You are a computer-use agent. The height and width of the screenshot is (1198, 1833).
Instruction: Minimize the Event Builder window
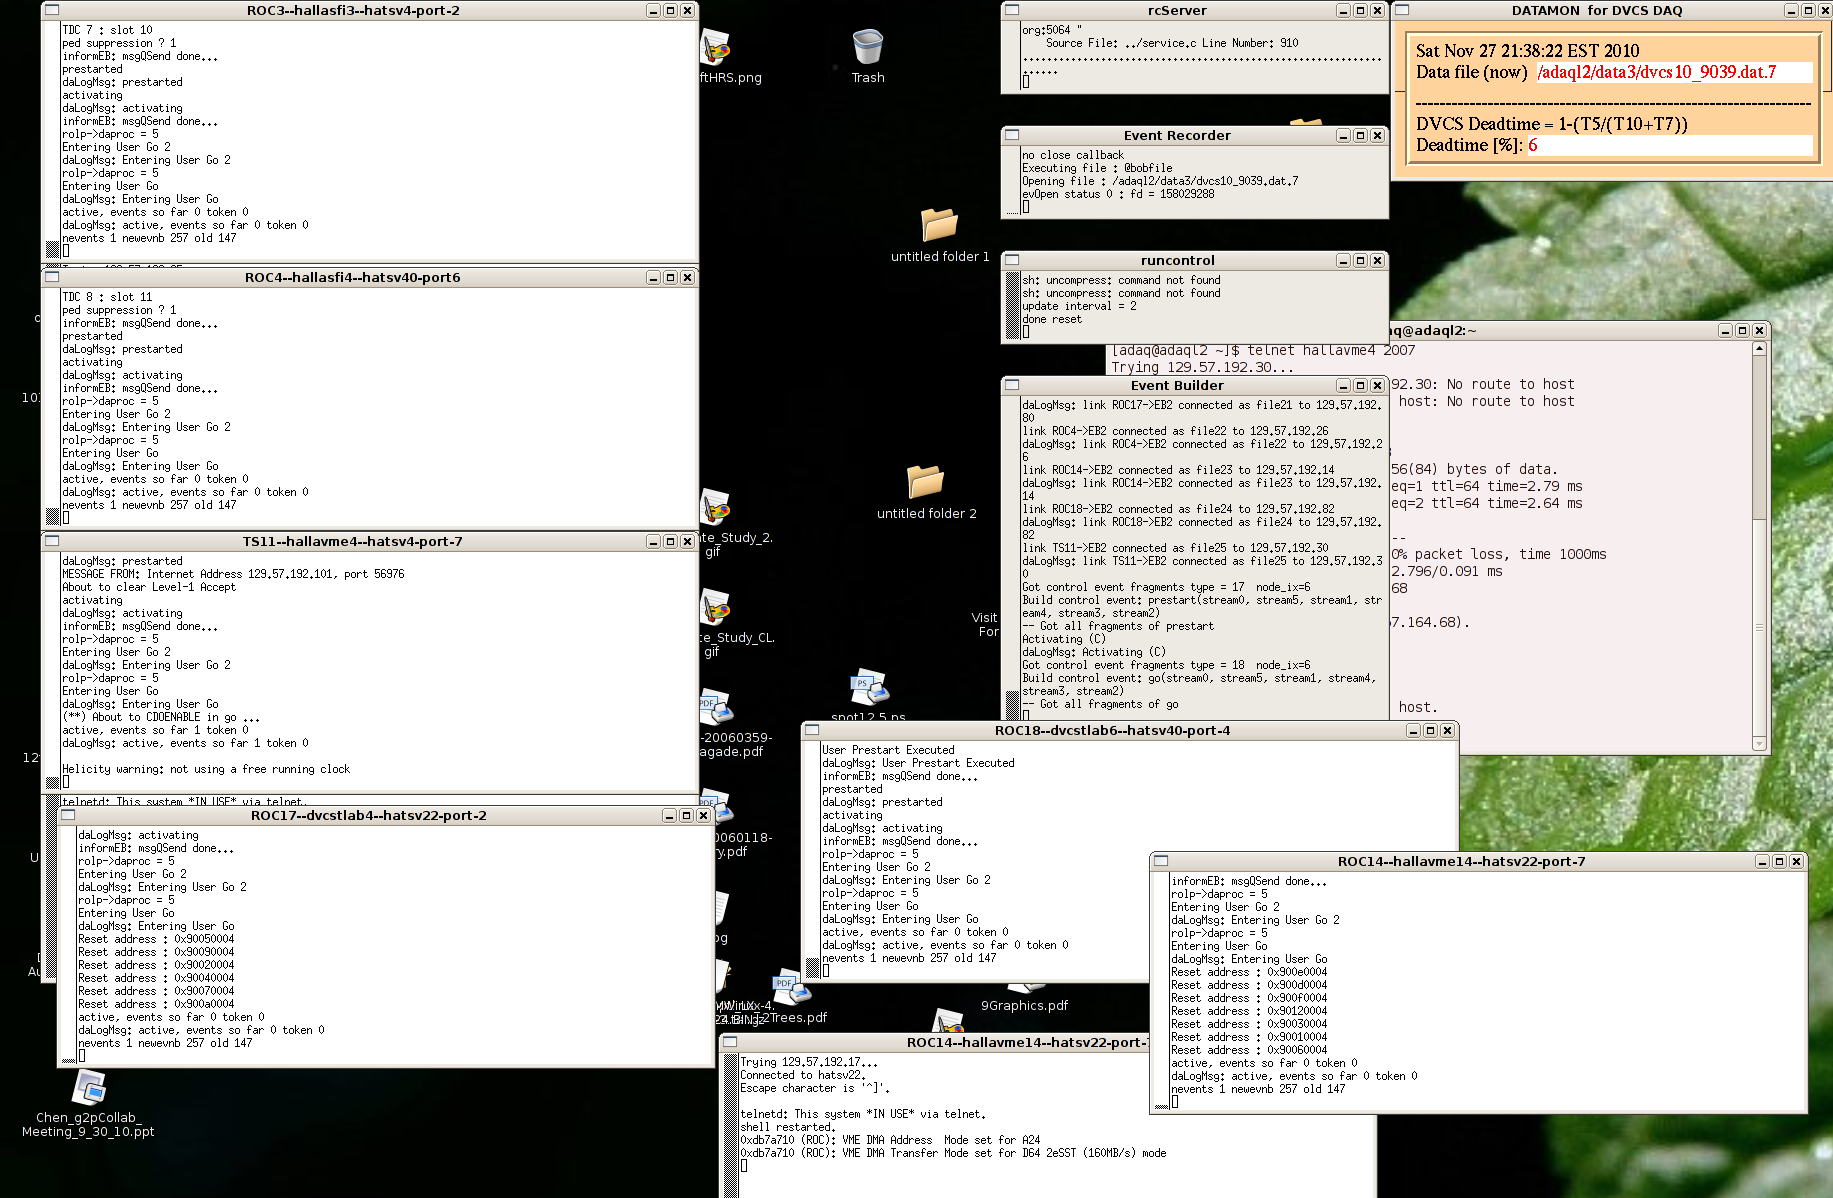tap(1343, 385)
